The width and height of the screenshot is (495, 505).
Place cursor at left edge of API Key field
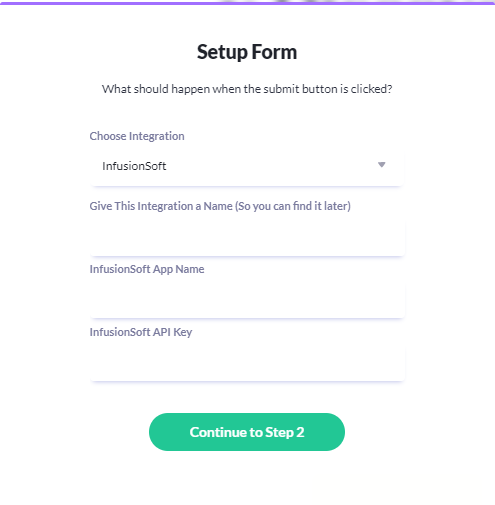click(97, 361)
